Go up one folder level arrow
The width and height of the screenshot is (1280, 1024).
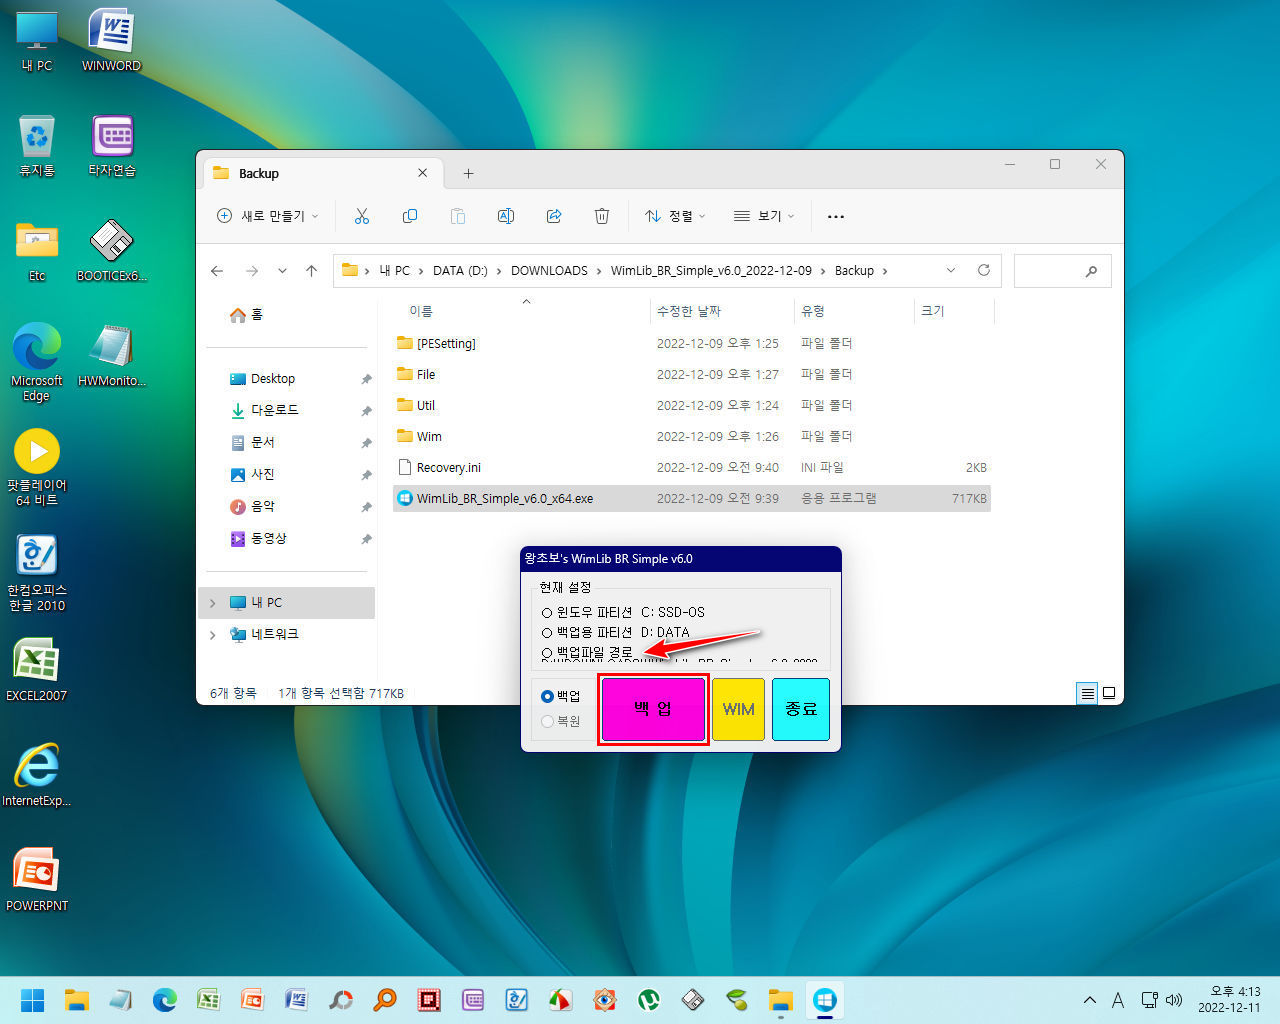(312, 271)
